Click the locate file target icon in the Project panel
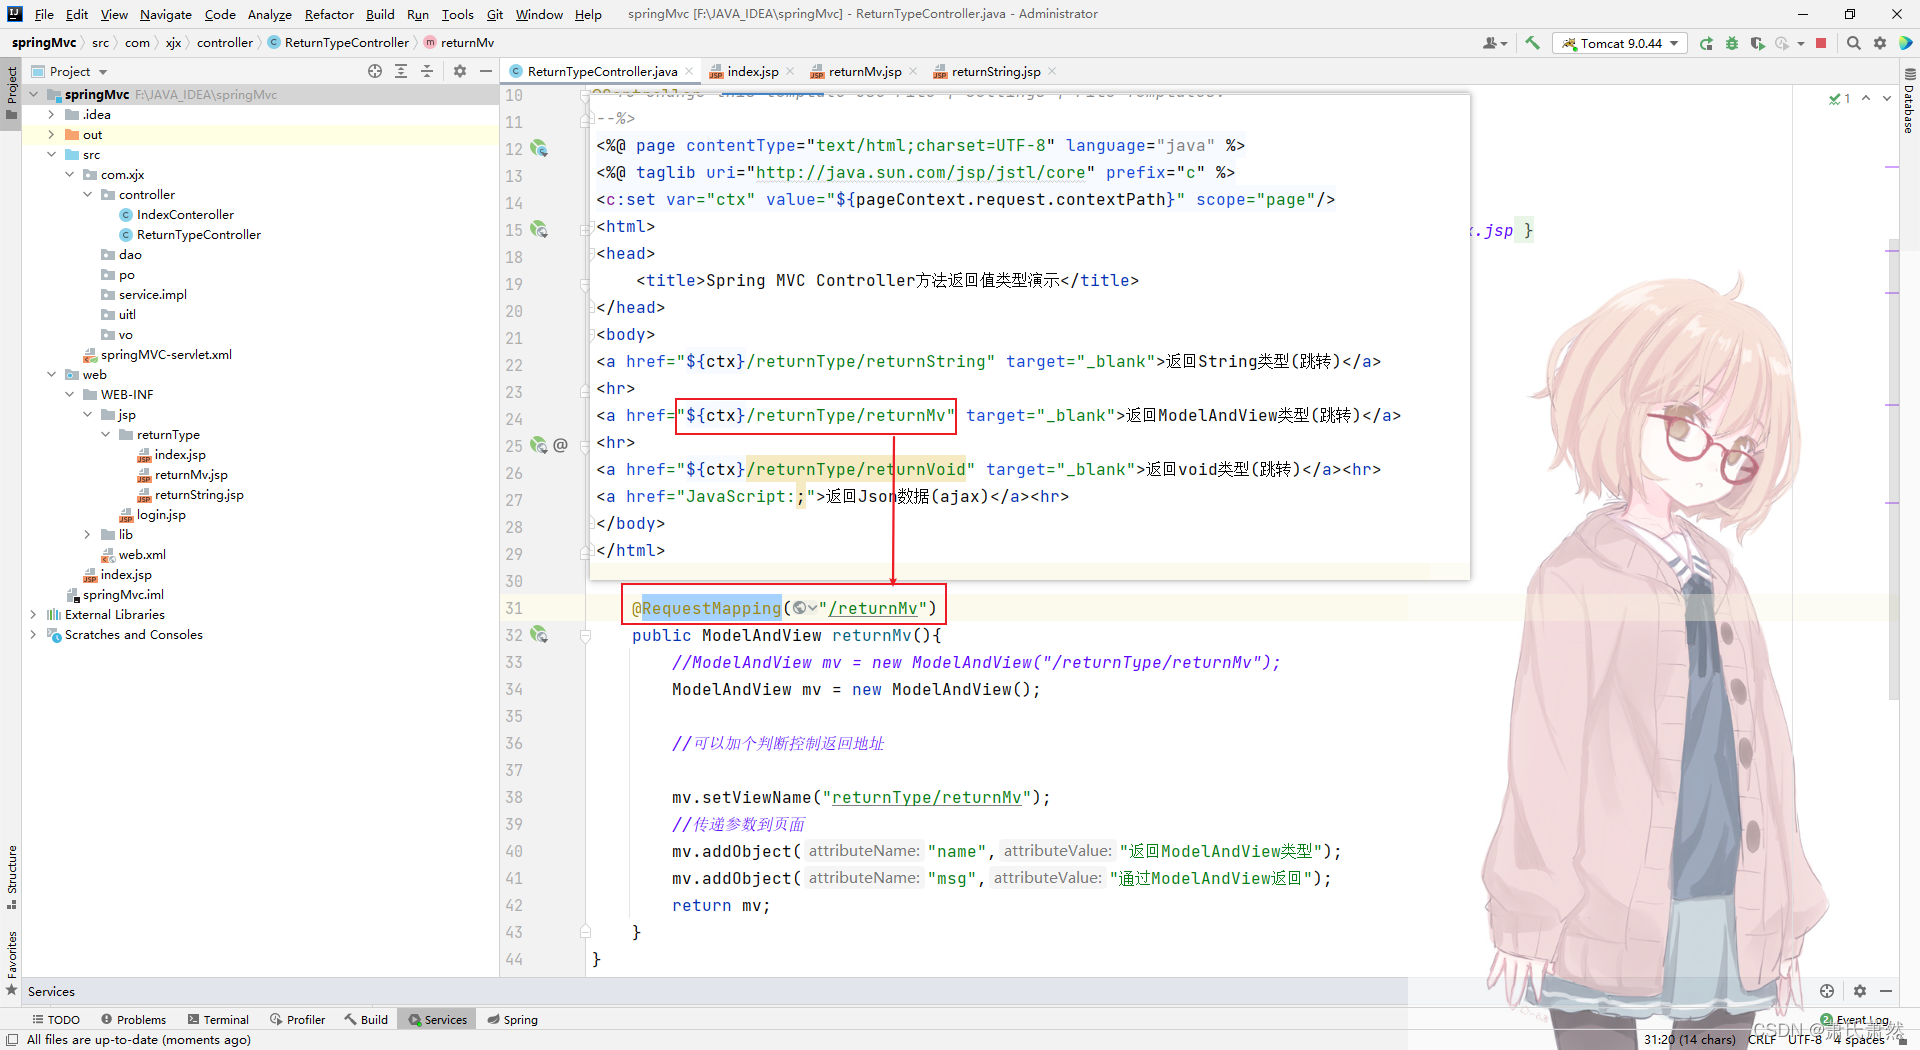This screenshot has height=1050, width=1920. pyautogui.click(x=375, y=71)
